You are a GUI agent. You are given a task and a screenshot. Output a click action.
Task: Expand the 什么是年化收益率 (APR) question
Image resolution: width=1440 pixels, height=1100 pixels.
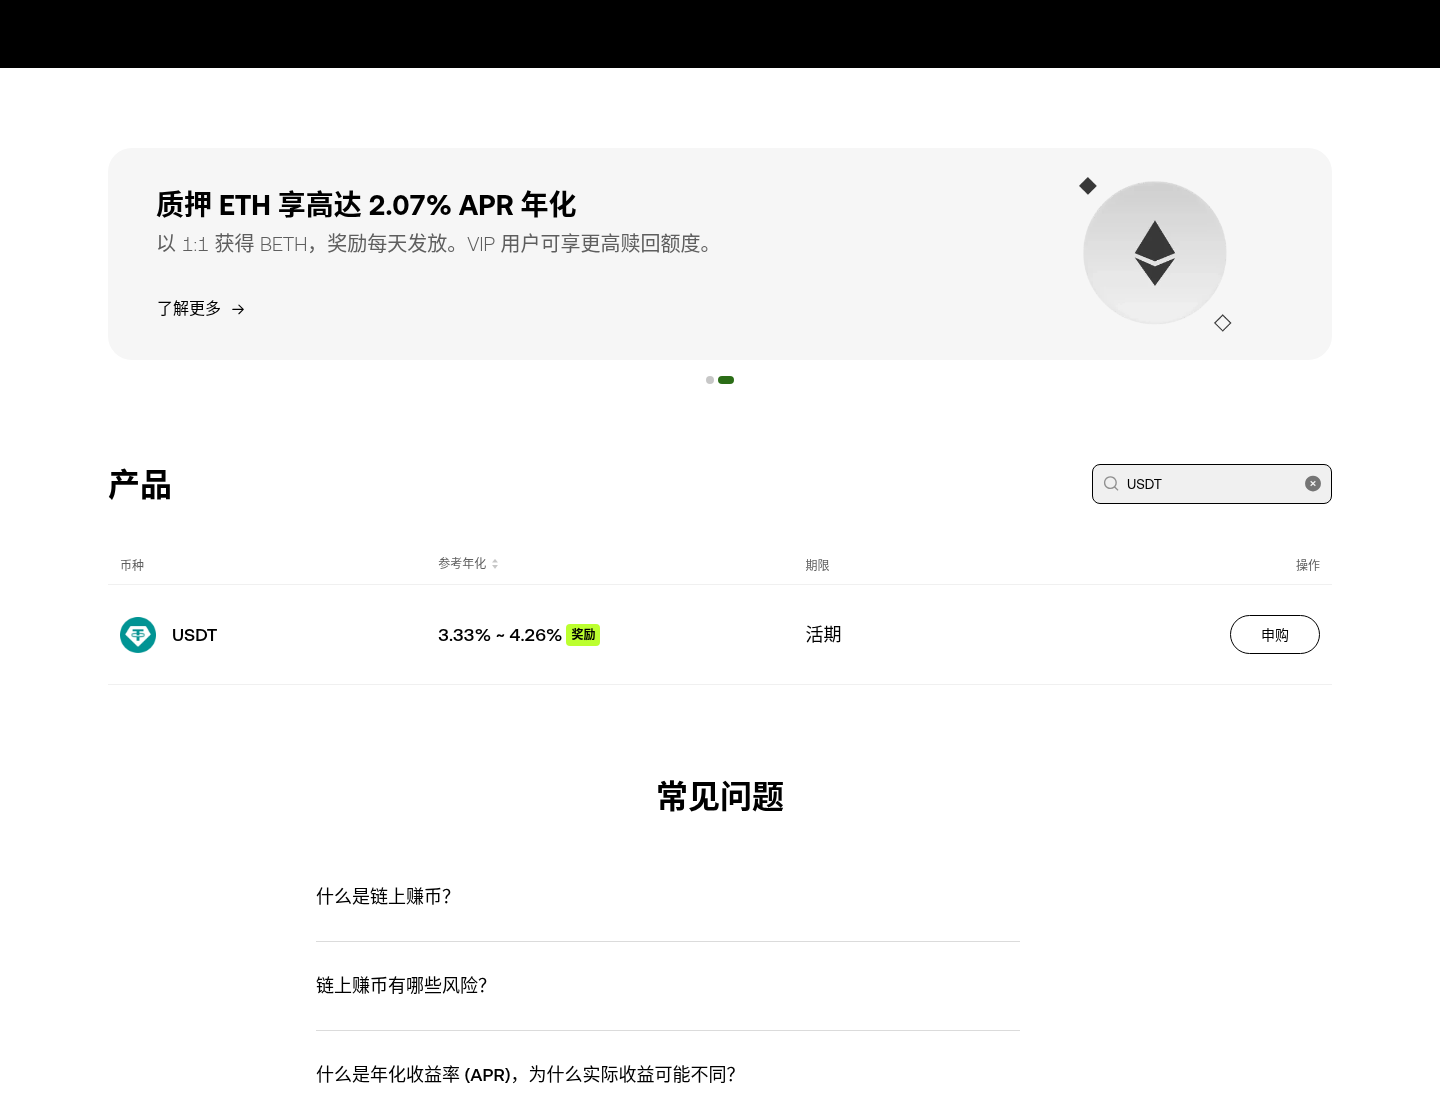pyautogui.click(x=668, y=1074)
